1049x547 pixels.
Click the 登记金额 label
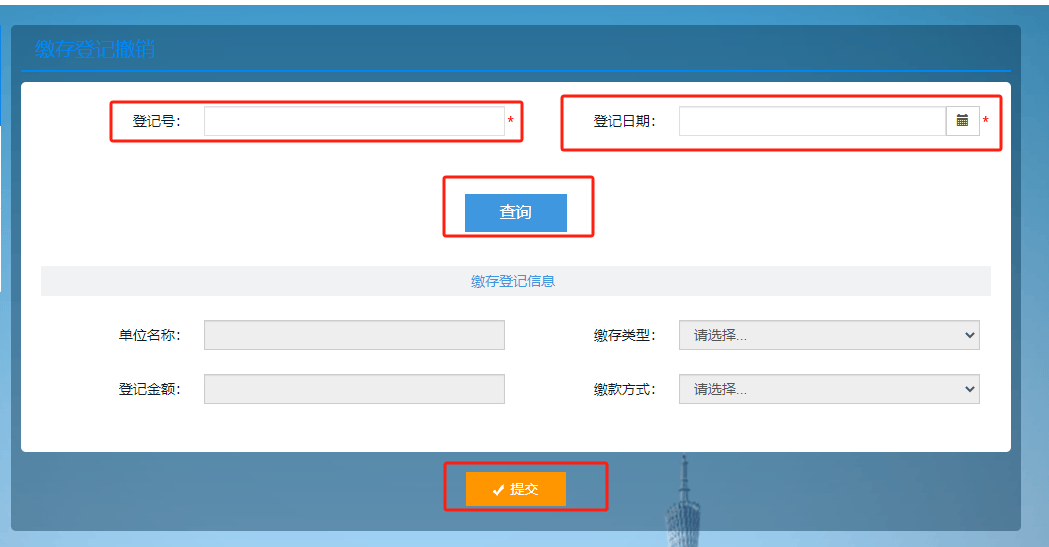point(149,389)
